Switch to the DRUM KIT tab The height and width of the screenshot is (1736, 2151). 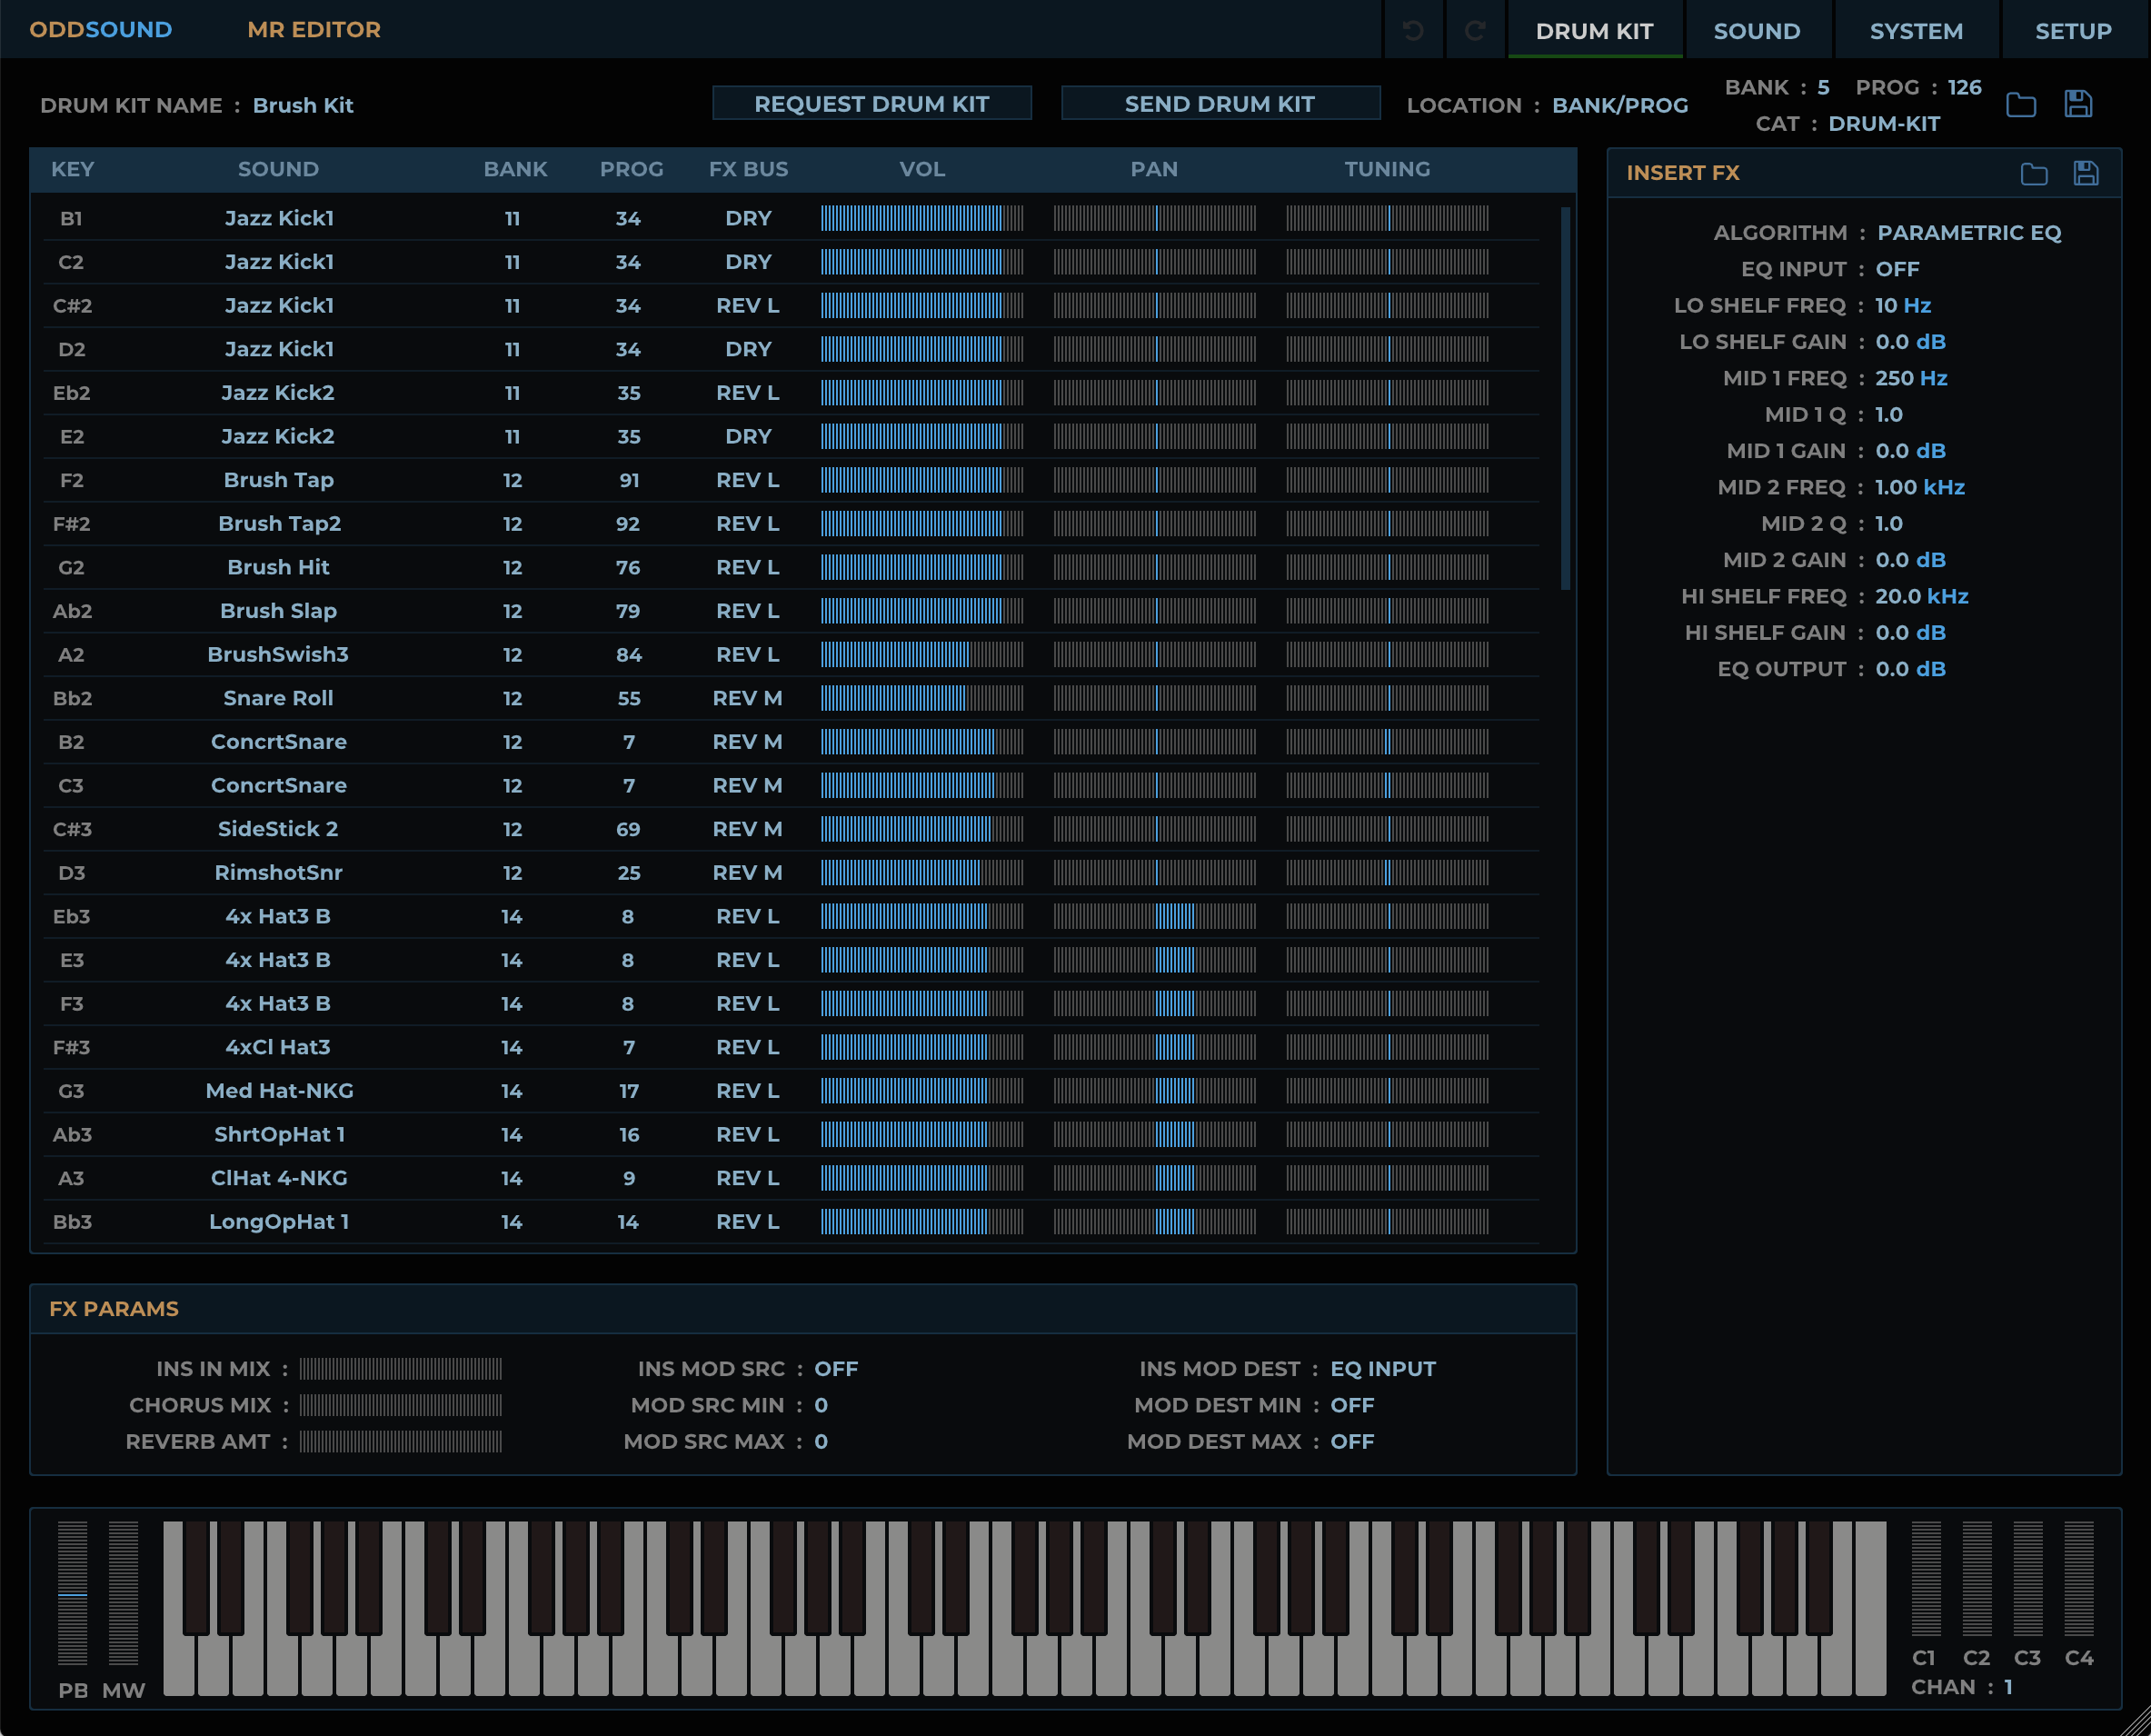pyautogui.click(x=1594, y=31)
